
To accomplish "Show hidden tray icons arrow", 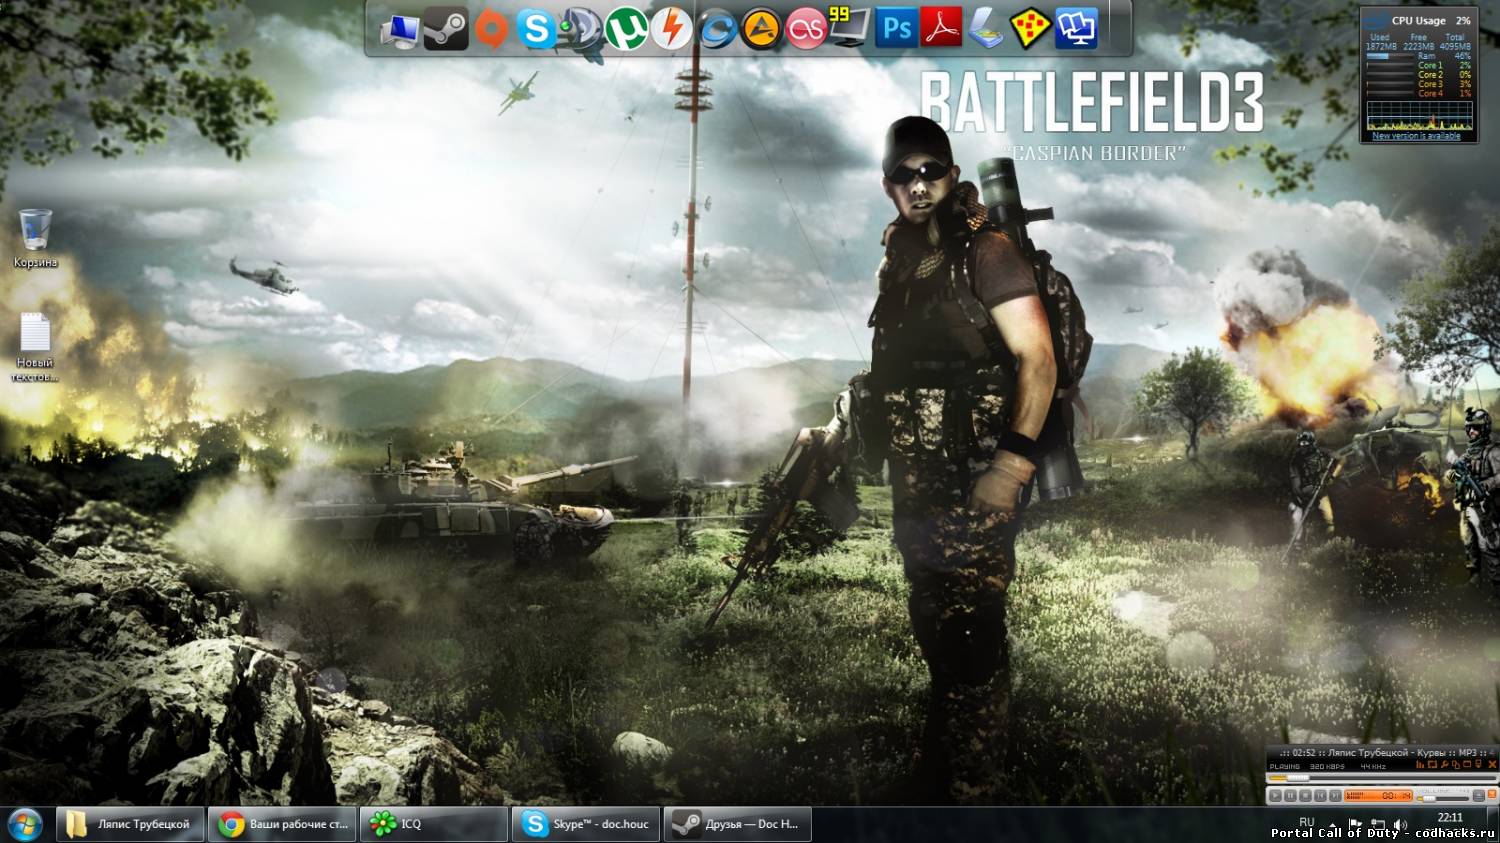I will coord(1334,825).
